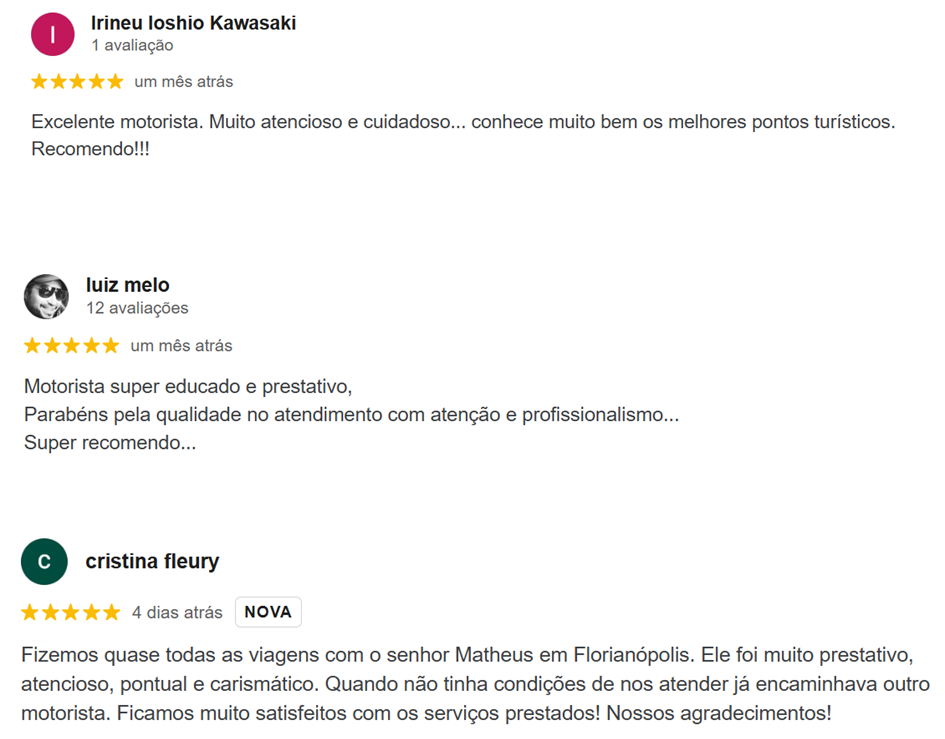Click first star in Irineu's review rating

[x=40, y=81]
